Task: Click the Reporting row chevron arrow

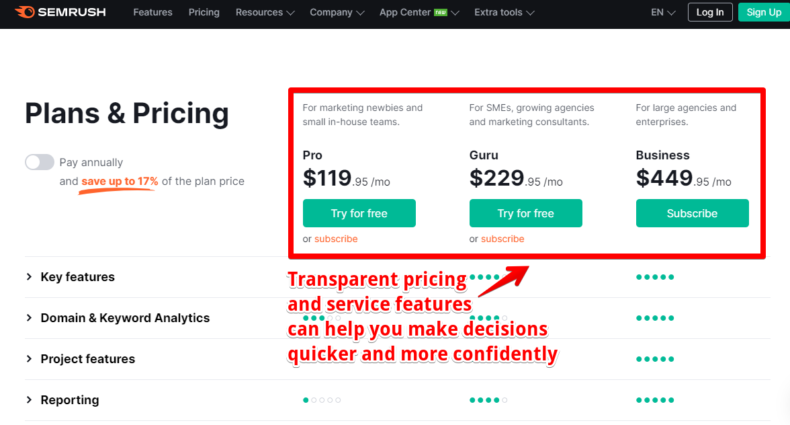Action: [x=29, y=400]
